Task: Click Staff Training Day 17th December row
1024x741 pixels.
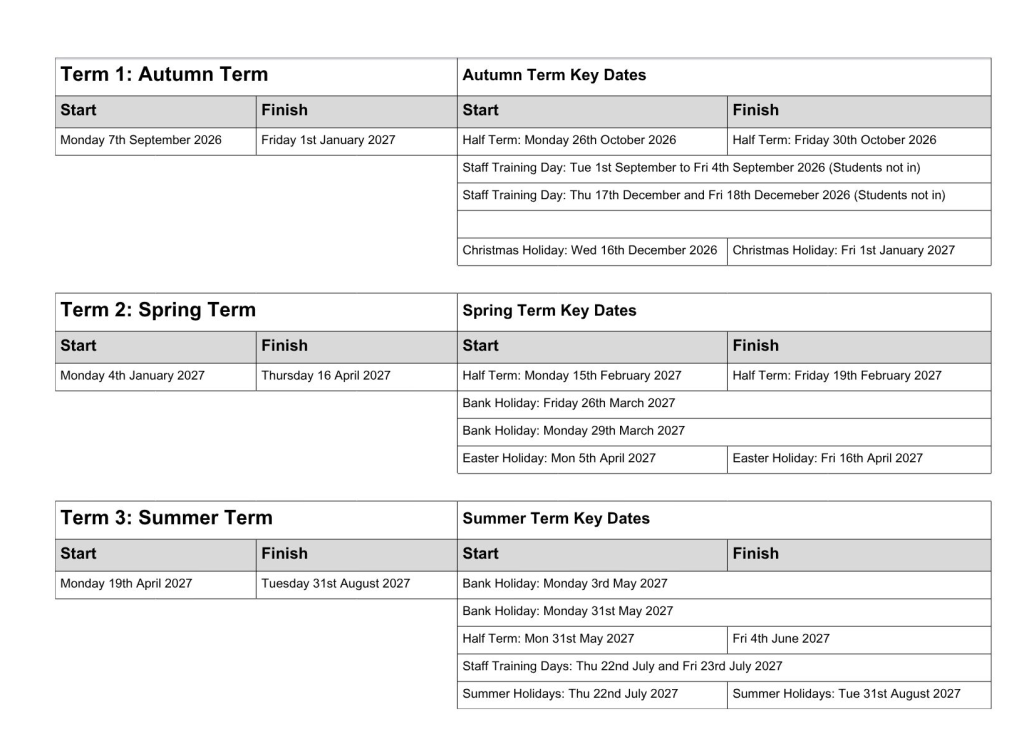Action: (x=724, y=197)
